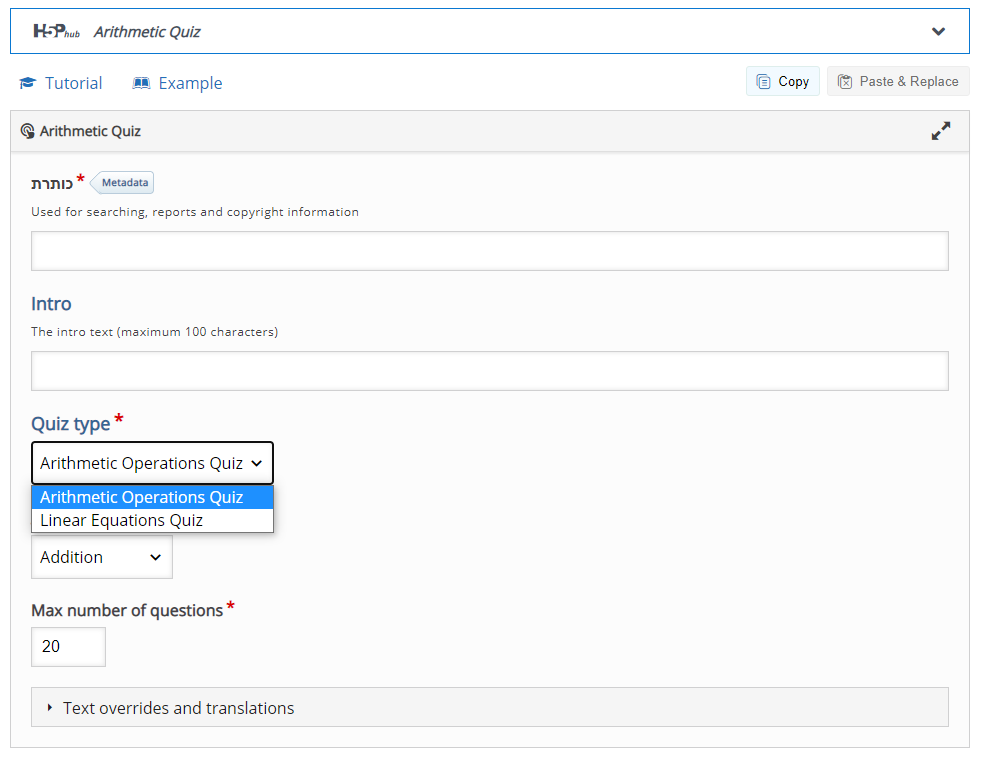The image size is (981, 761).
Task: Open the Example link
Action: click(190, 83)
